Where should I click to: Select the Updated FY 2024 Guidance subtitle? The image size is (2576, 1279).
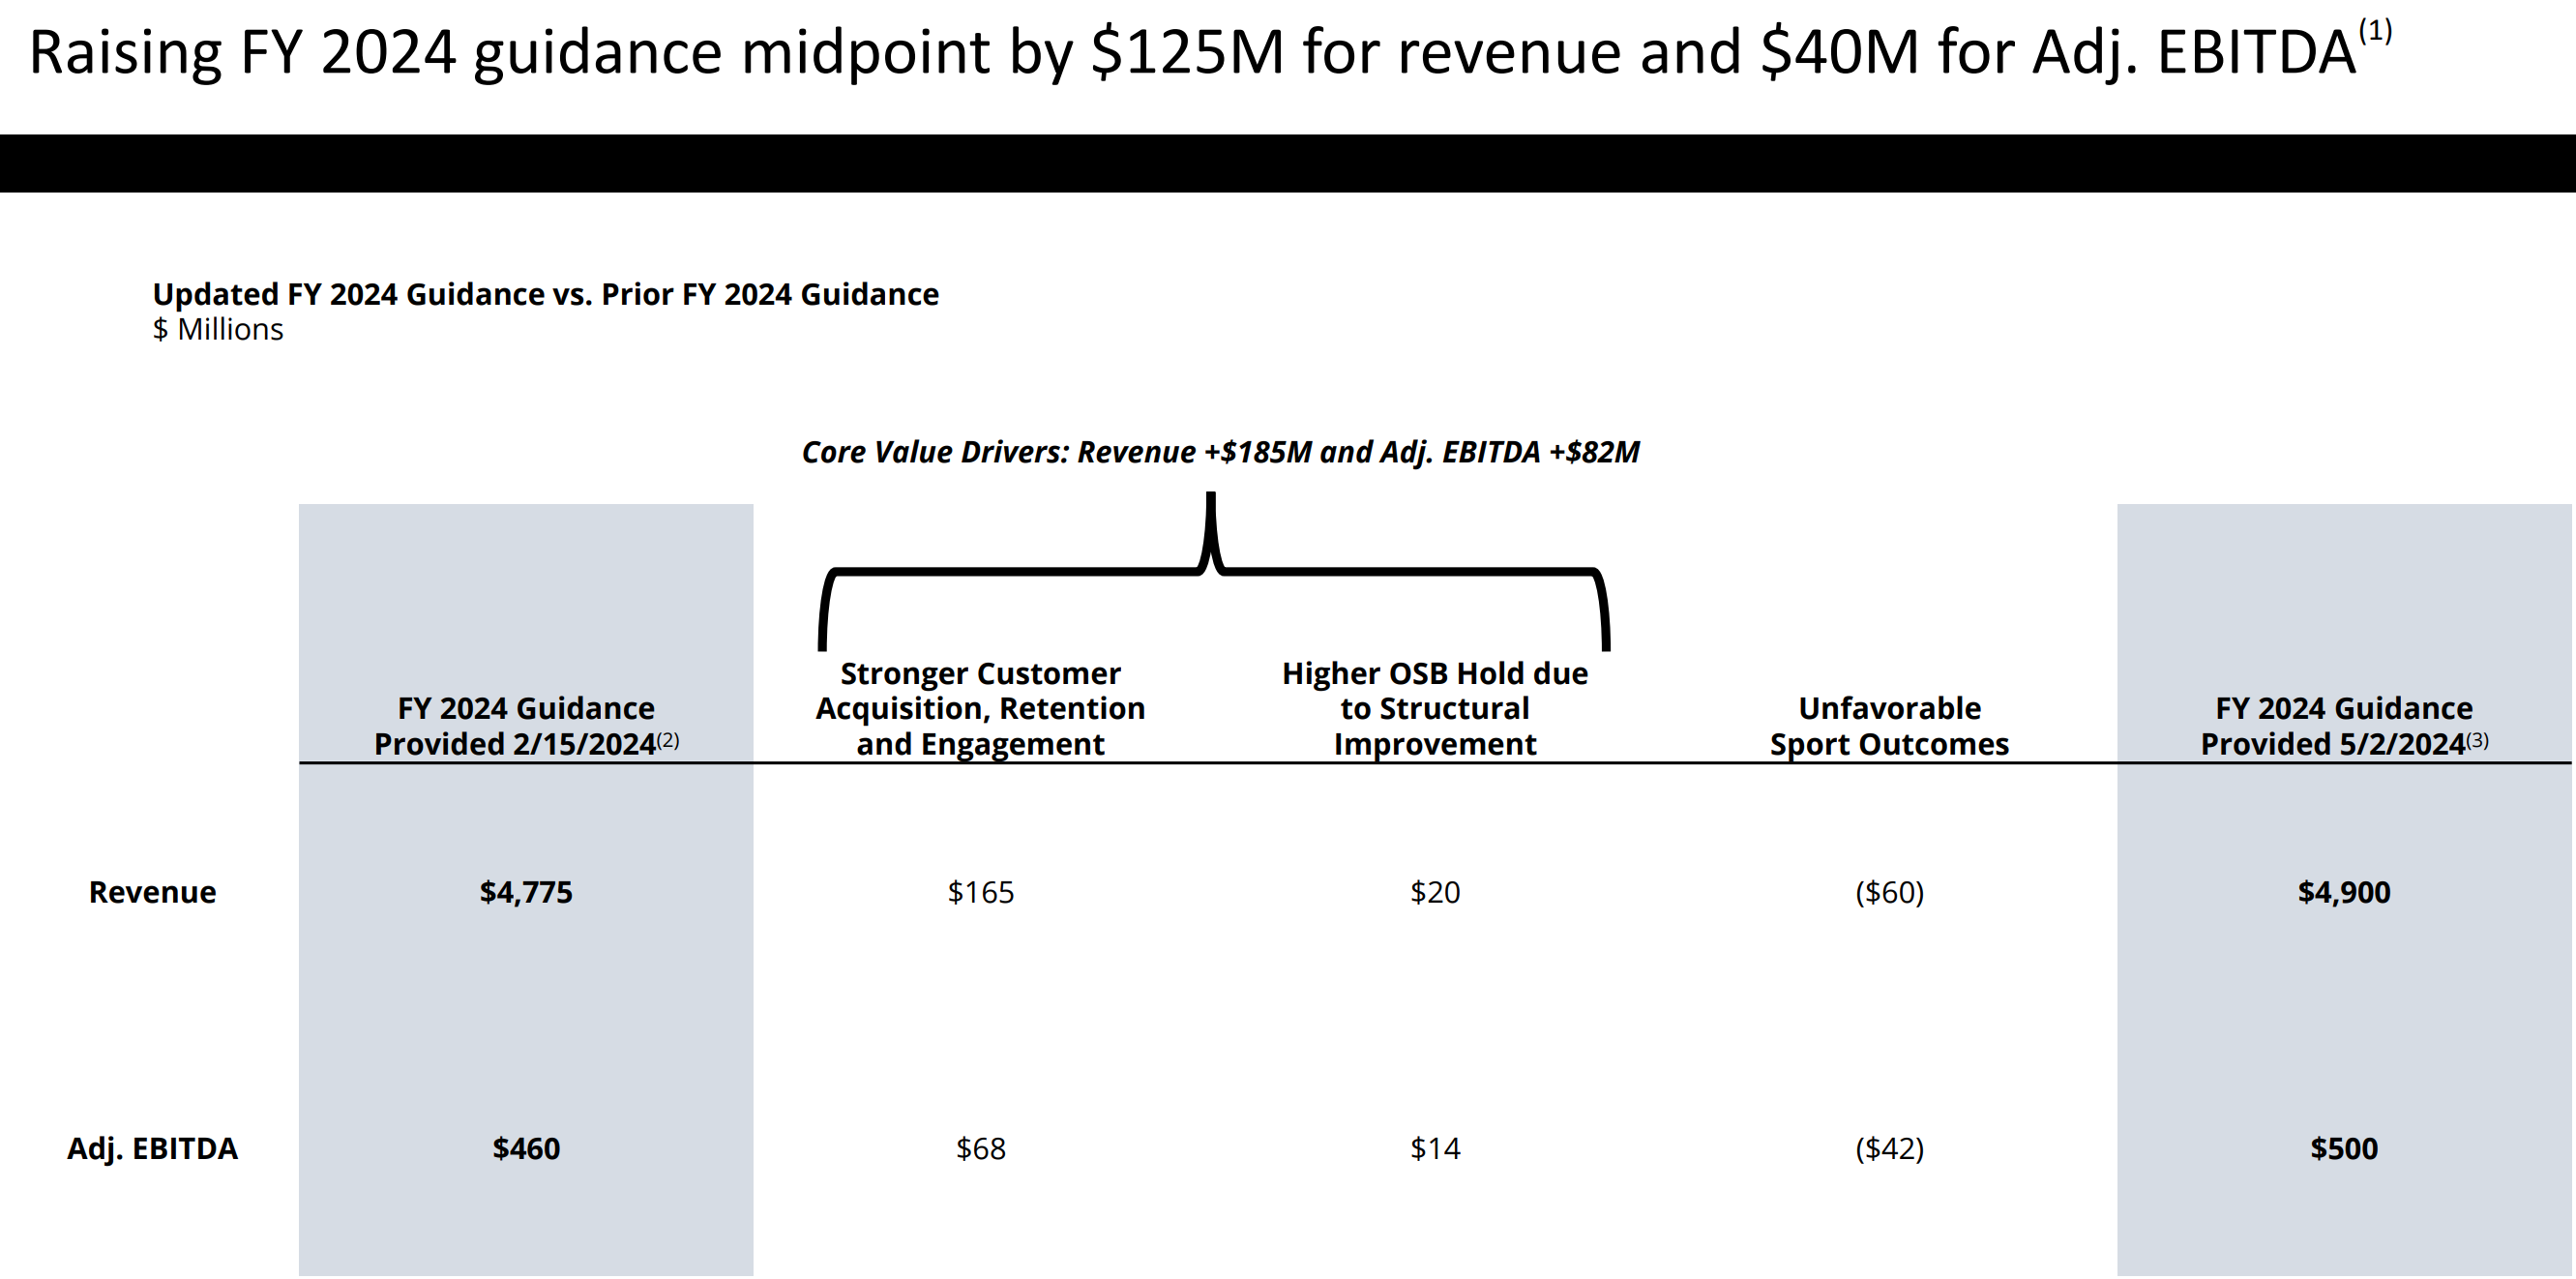point(545,294)
